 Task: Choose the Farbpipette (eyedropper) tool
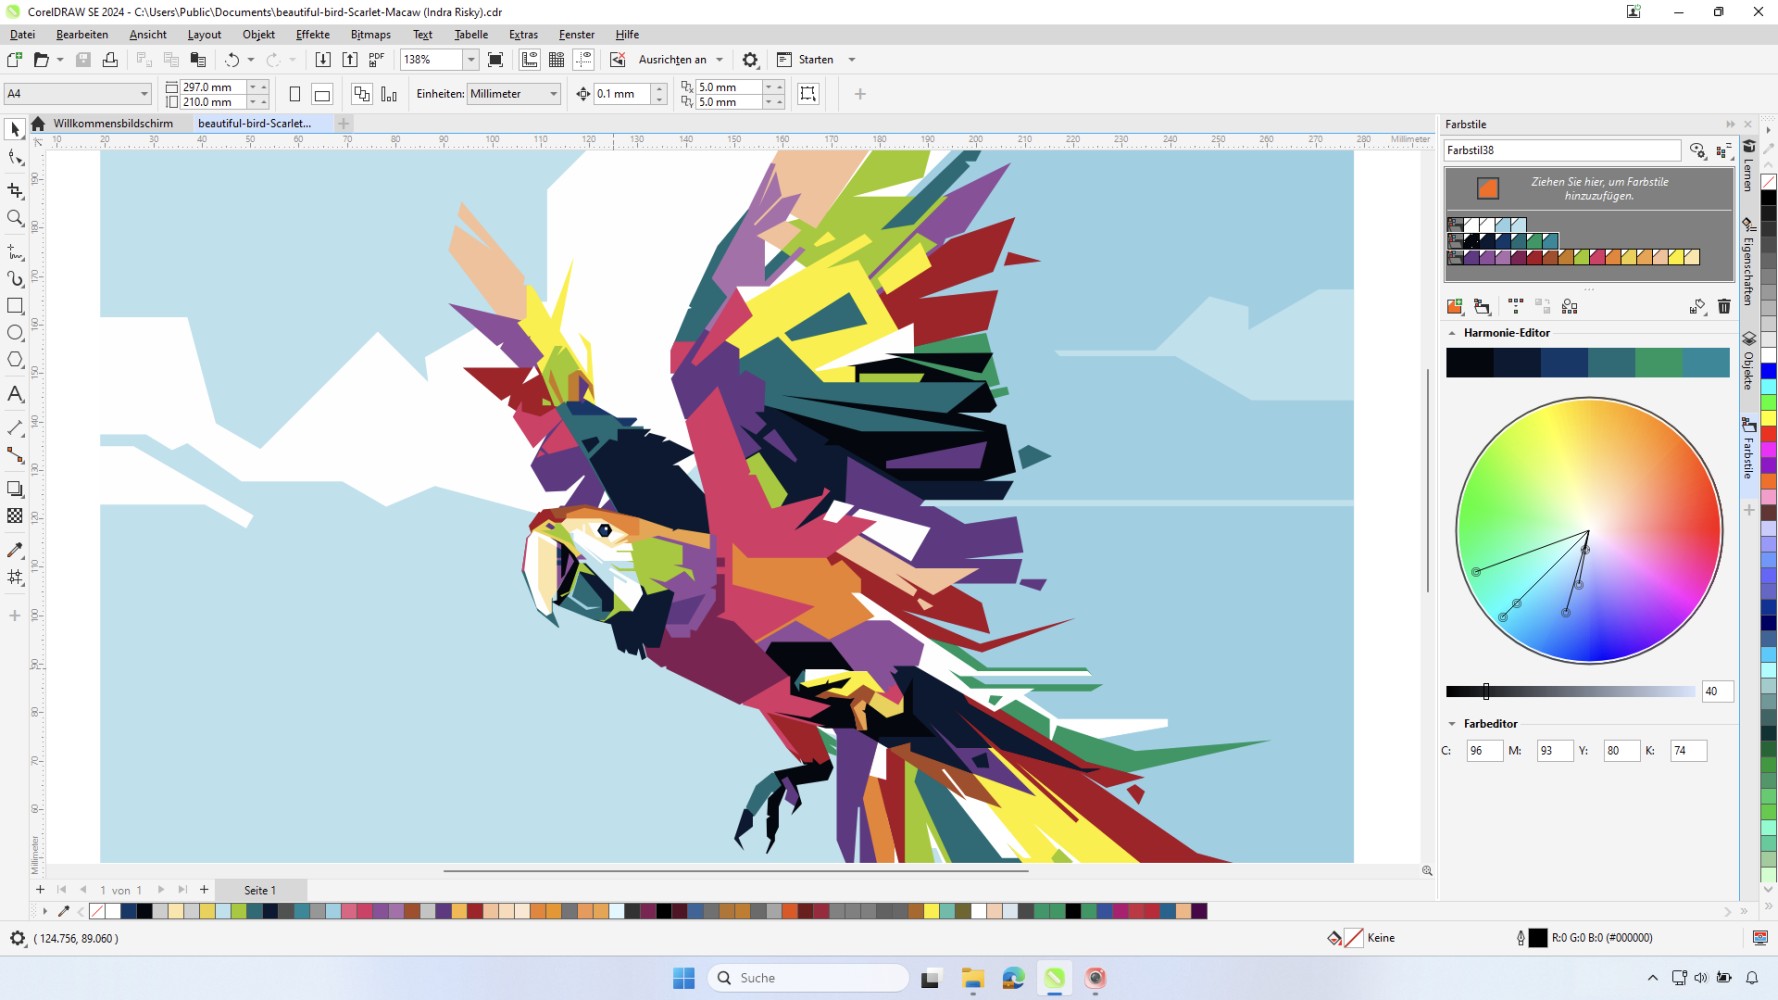pyautogui.click(x=15, y=549)
